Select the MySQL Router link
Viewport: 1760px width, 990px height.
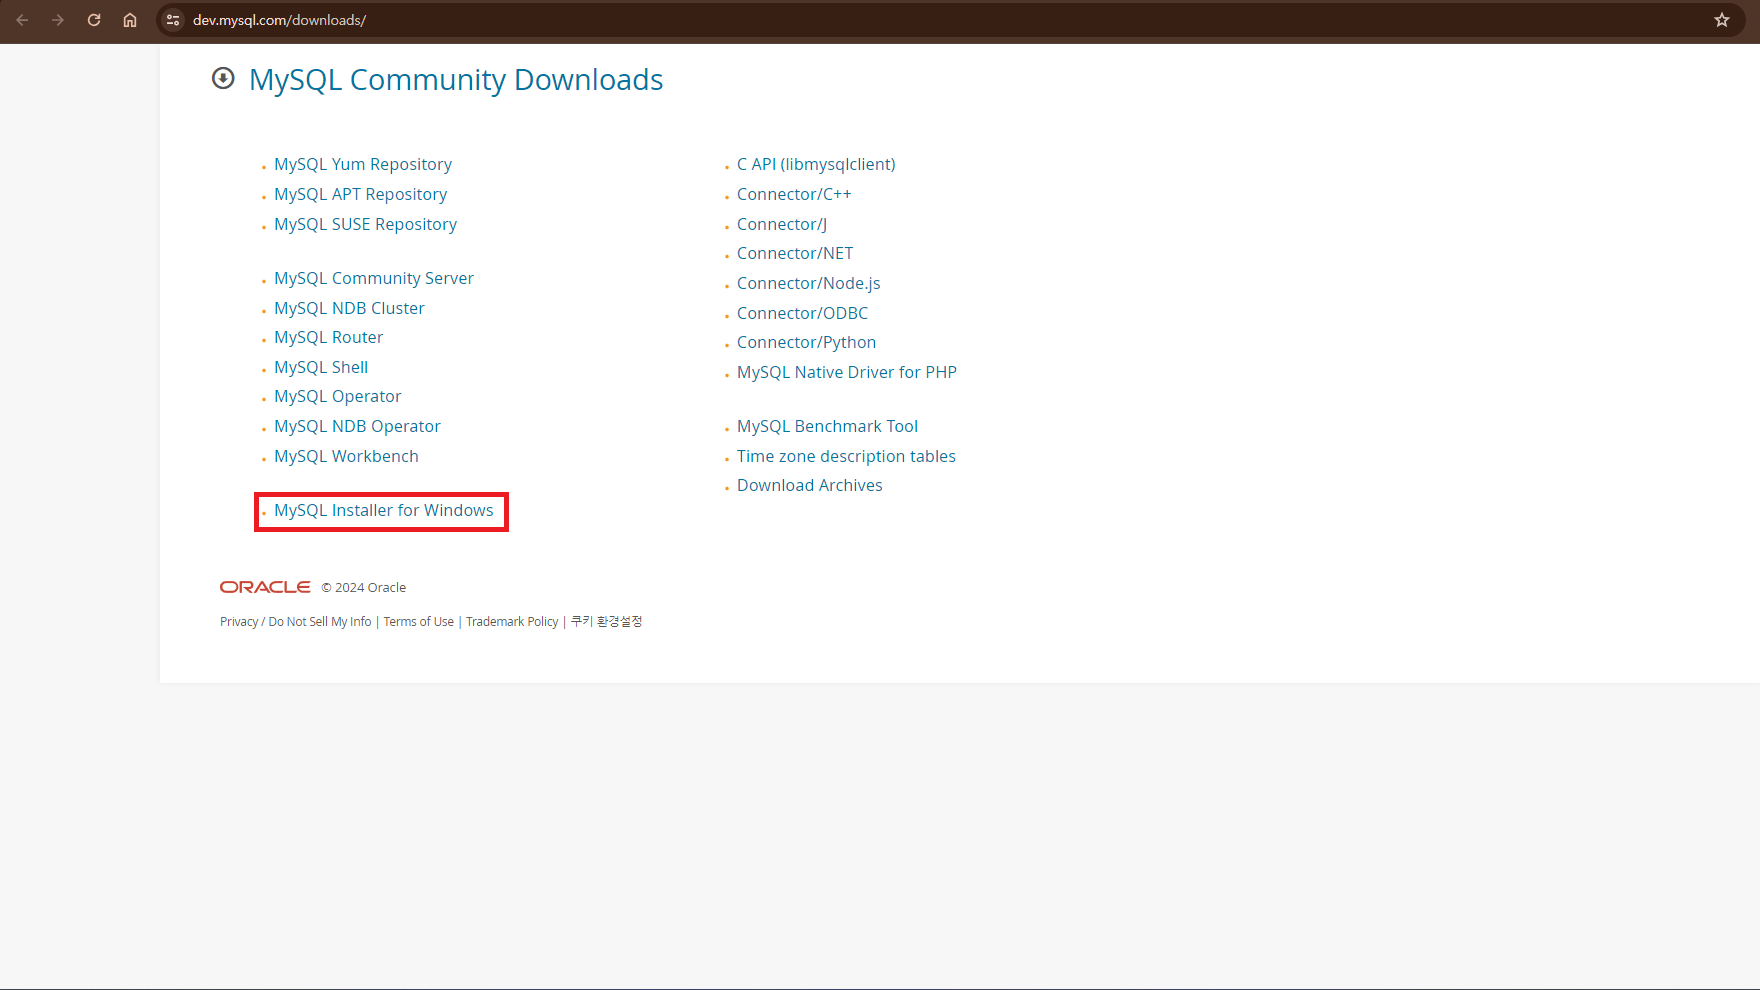tap(328, 337)
